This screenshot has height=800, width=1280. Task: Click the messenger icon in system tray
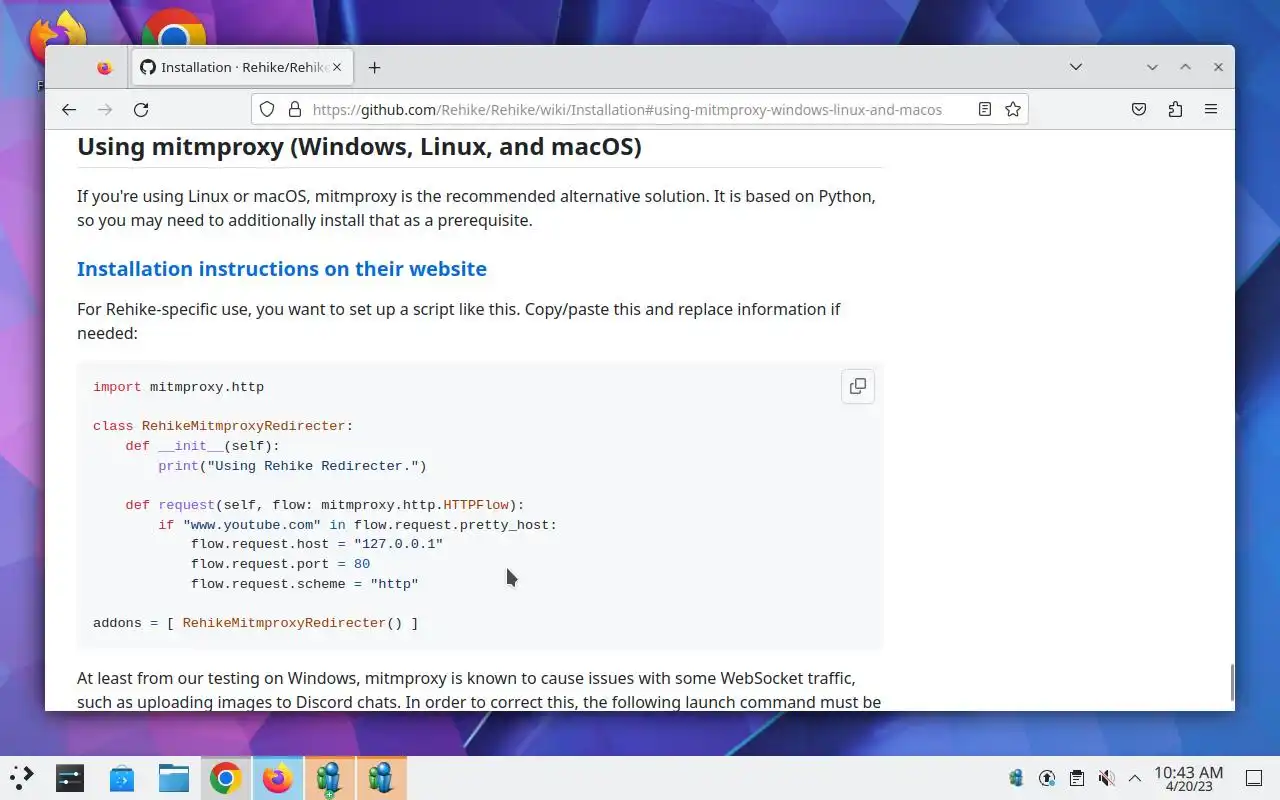pos(1017,778)
